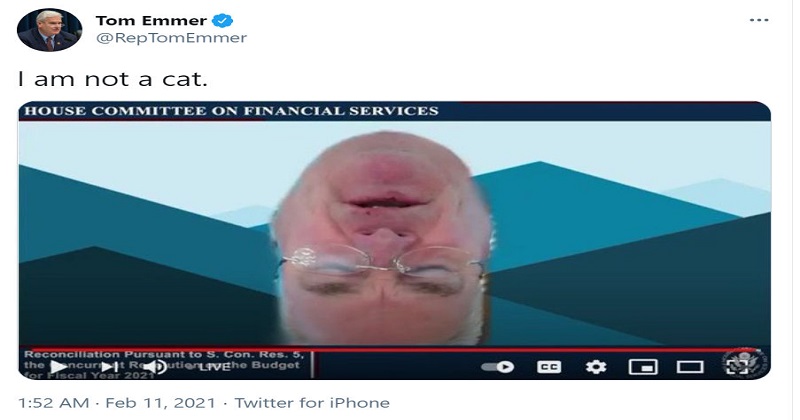Viewport: 800px width, 420px height.
Task: Click the red video progress bar
Action: pyautogui.click(x=394, y=350)
